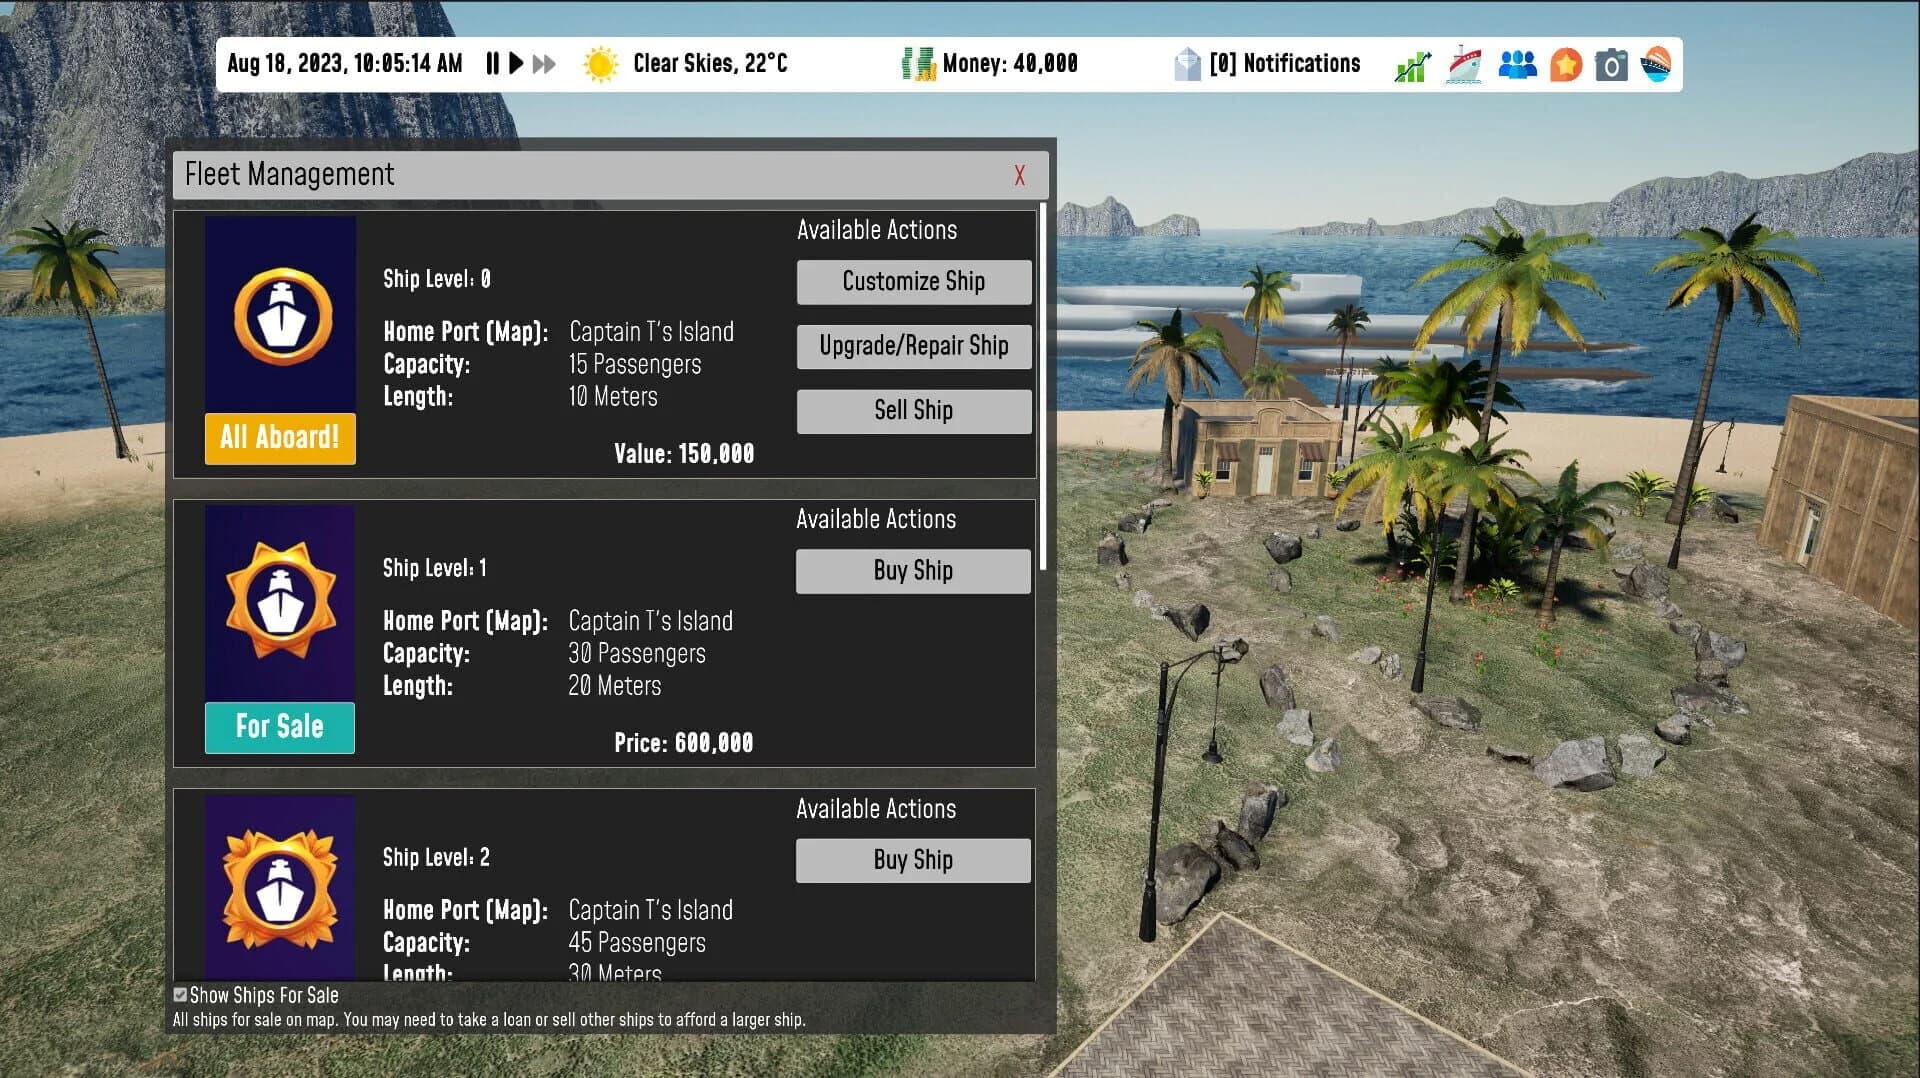
Task: Click the Fleet Management title bar
Action: (289, 174)
